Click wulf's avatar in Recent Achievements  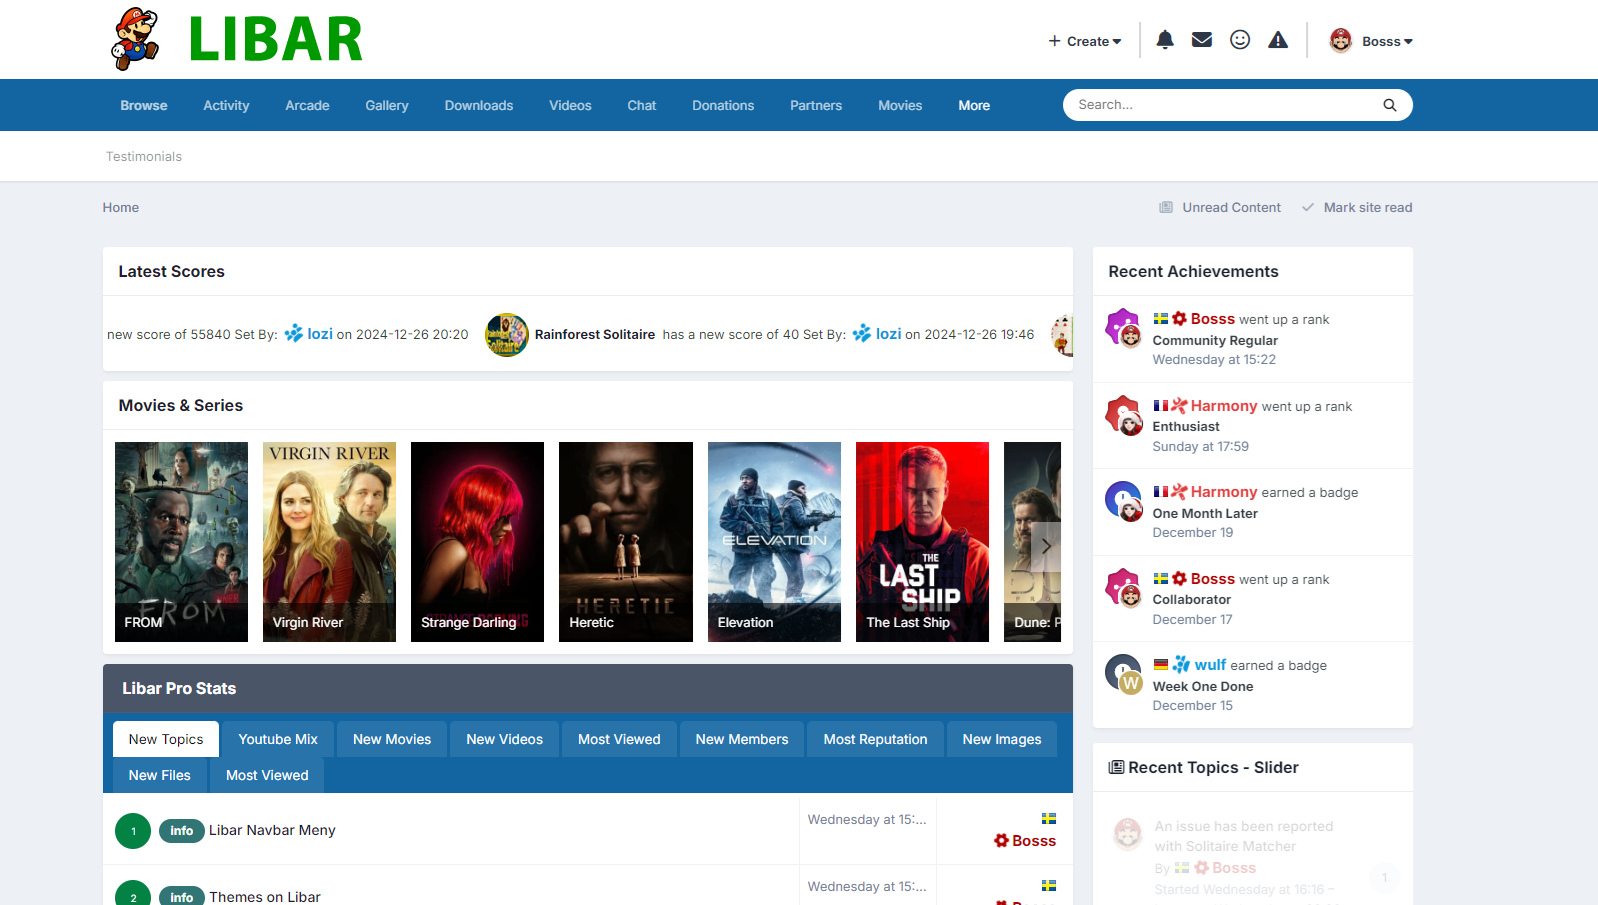[1124, 674]
